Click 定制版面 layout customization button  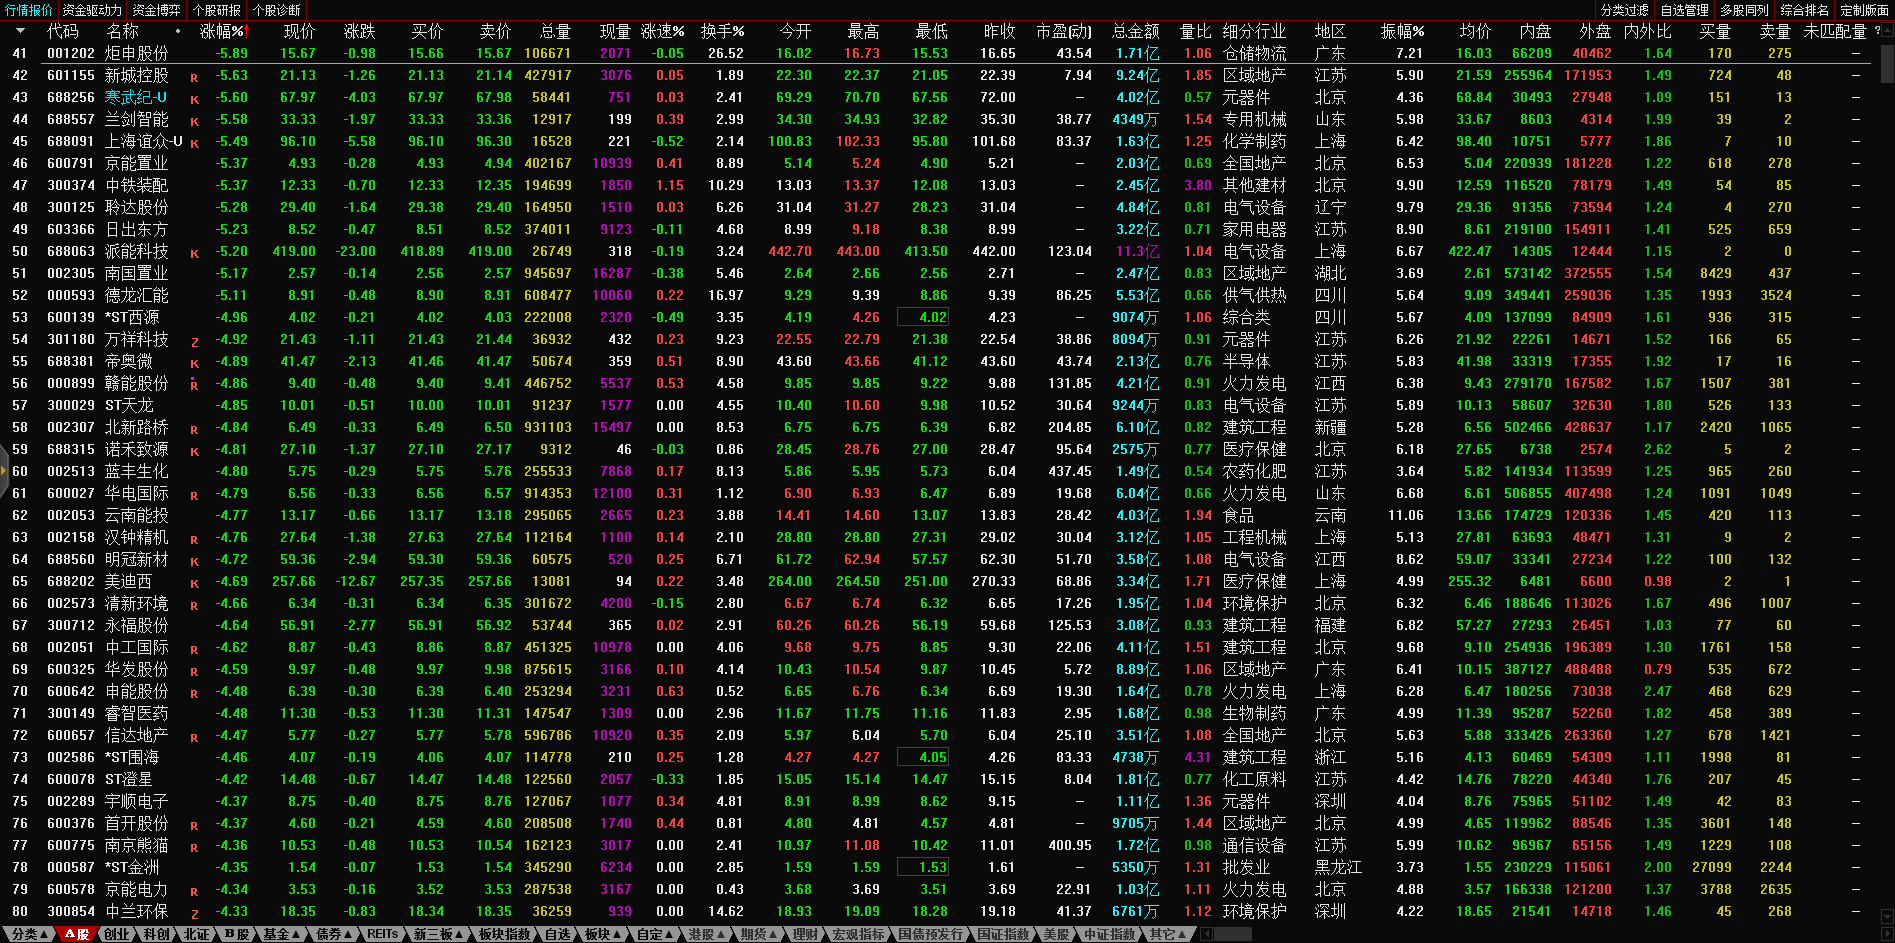[x=1864, y=10]
